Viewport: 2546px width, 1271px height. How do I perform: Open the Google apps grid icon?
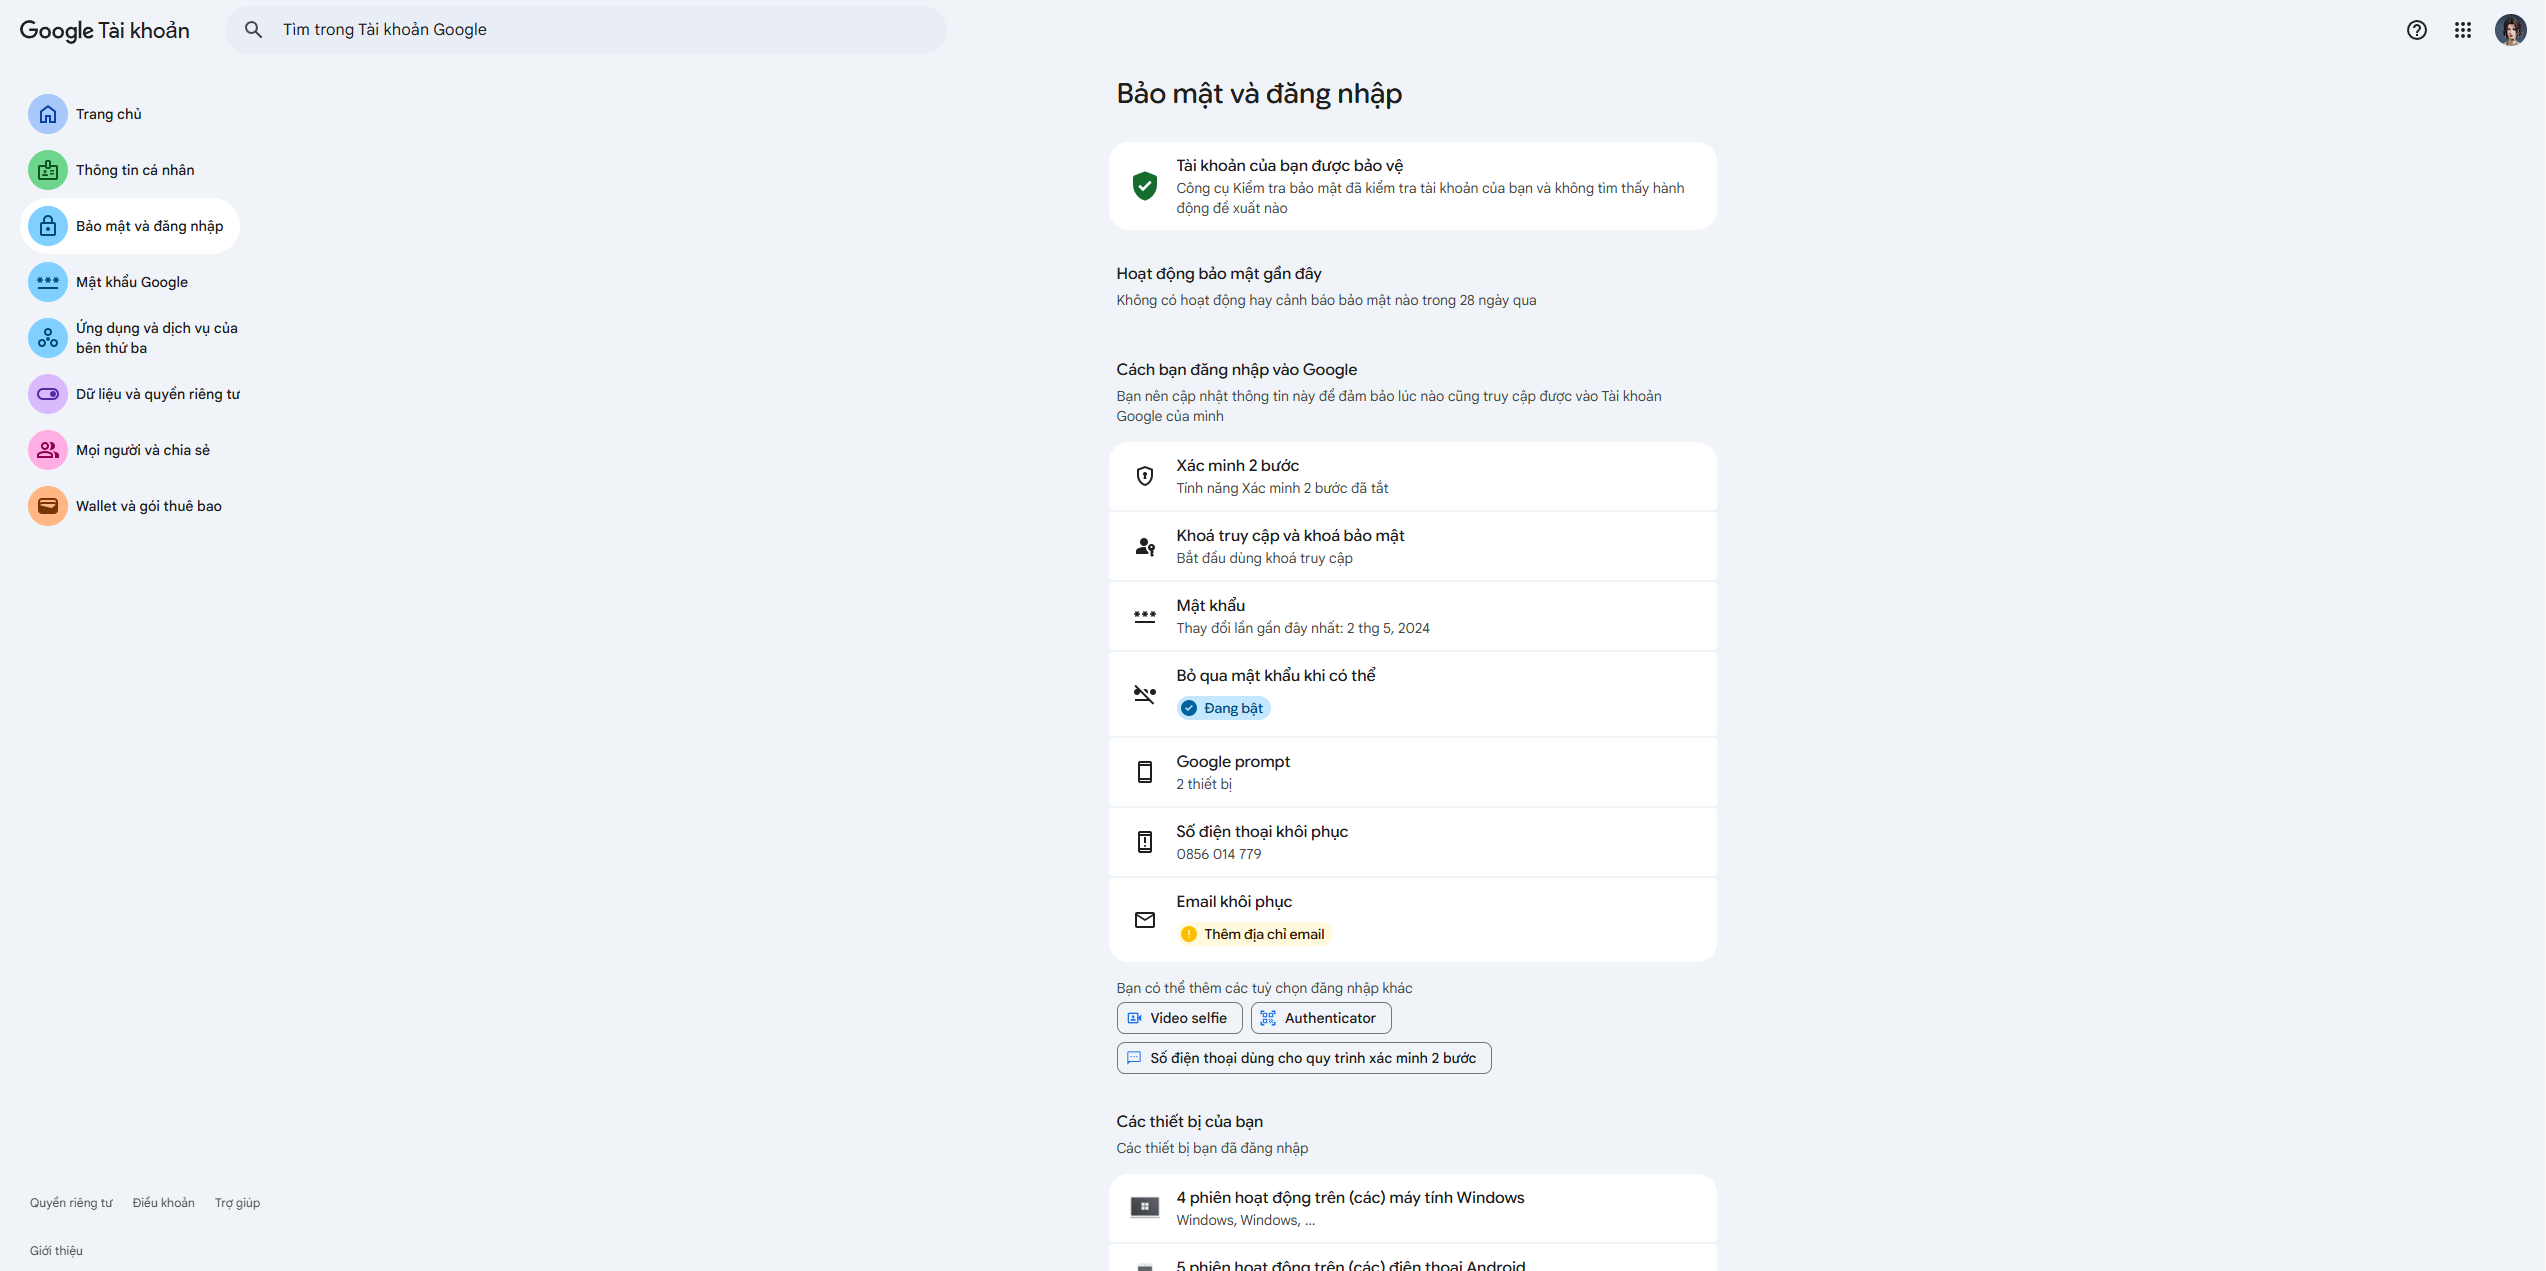click(x=2462, y=30)
